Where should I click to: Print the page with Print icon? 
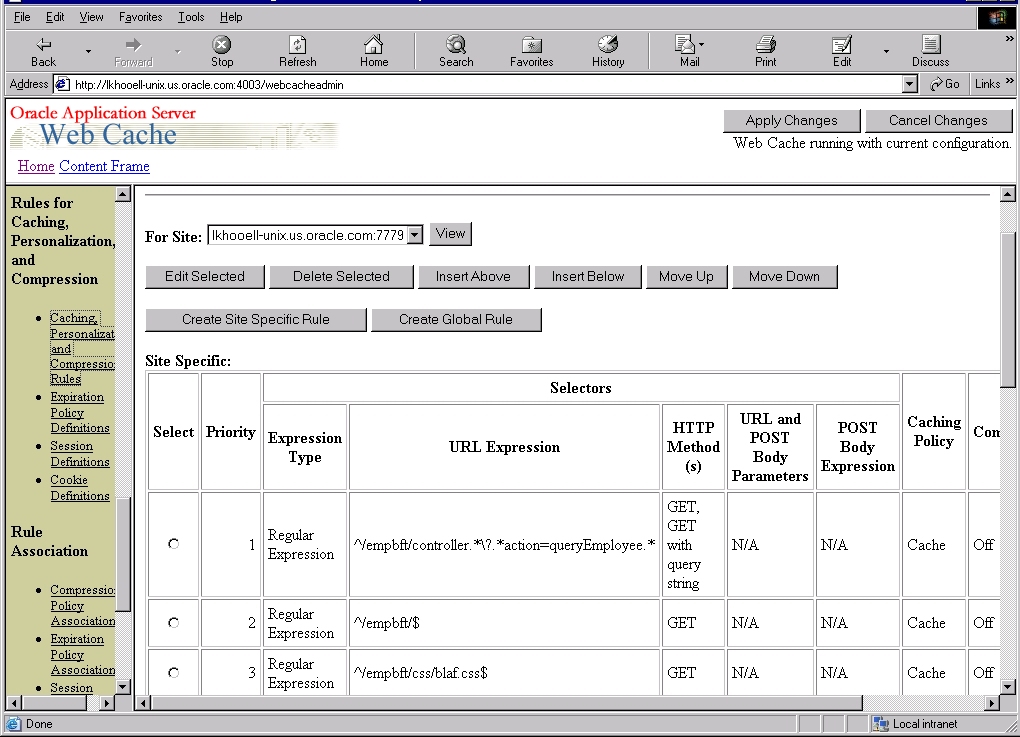click(766, 44)
